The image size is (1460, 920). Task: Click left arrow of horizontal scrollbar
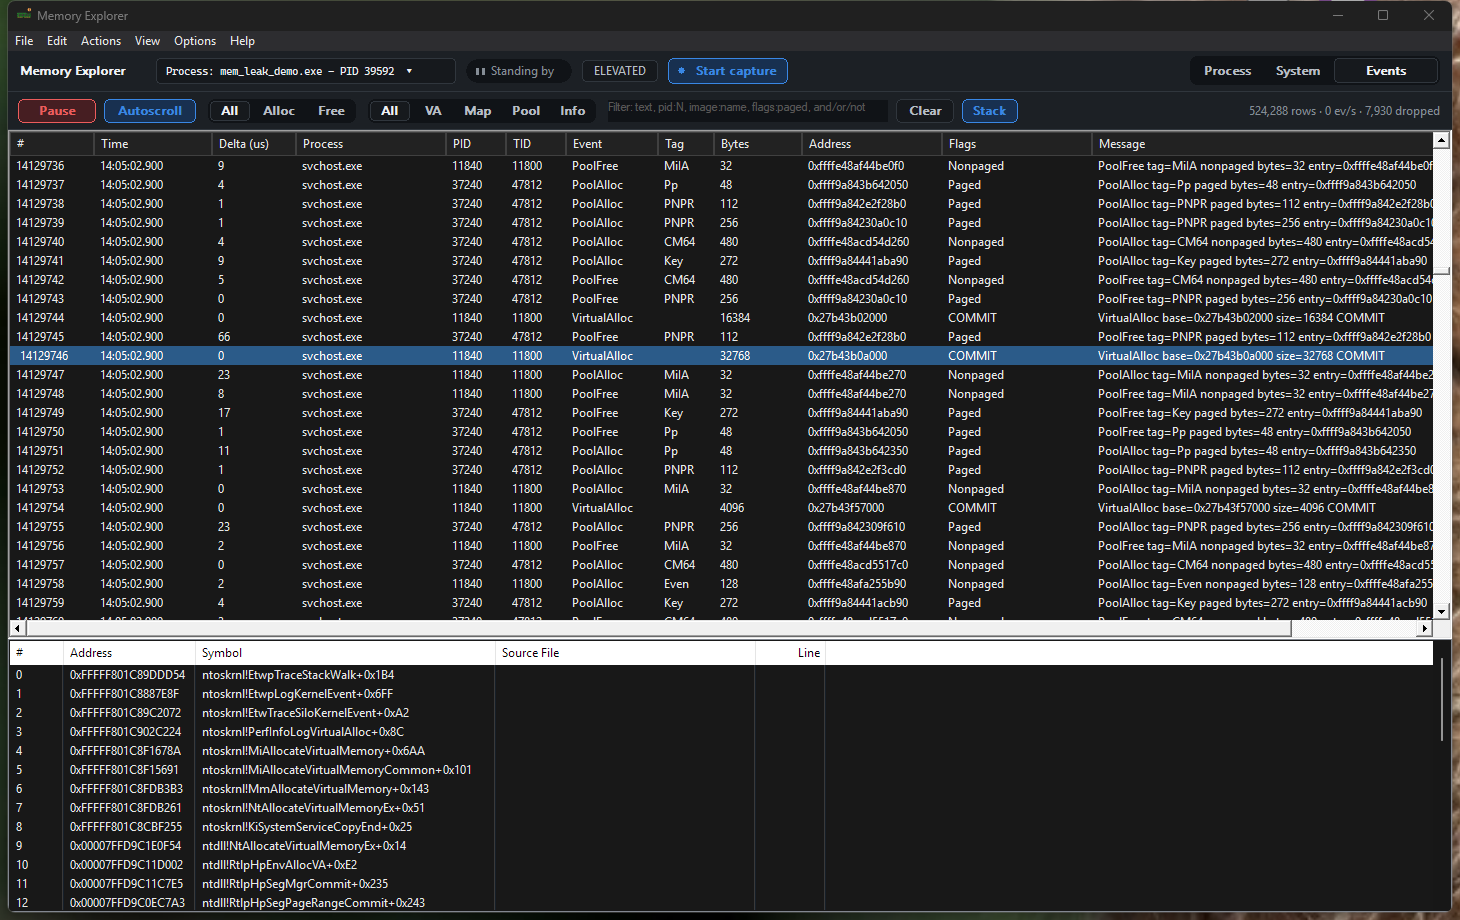tap(17, 629)
